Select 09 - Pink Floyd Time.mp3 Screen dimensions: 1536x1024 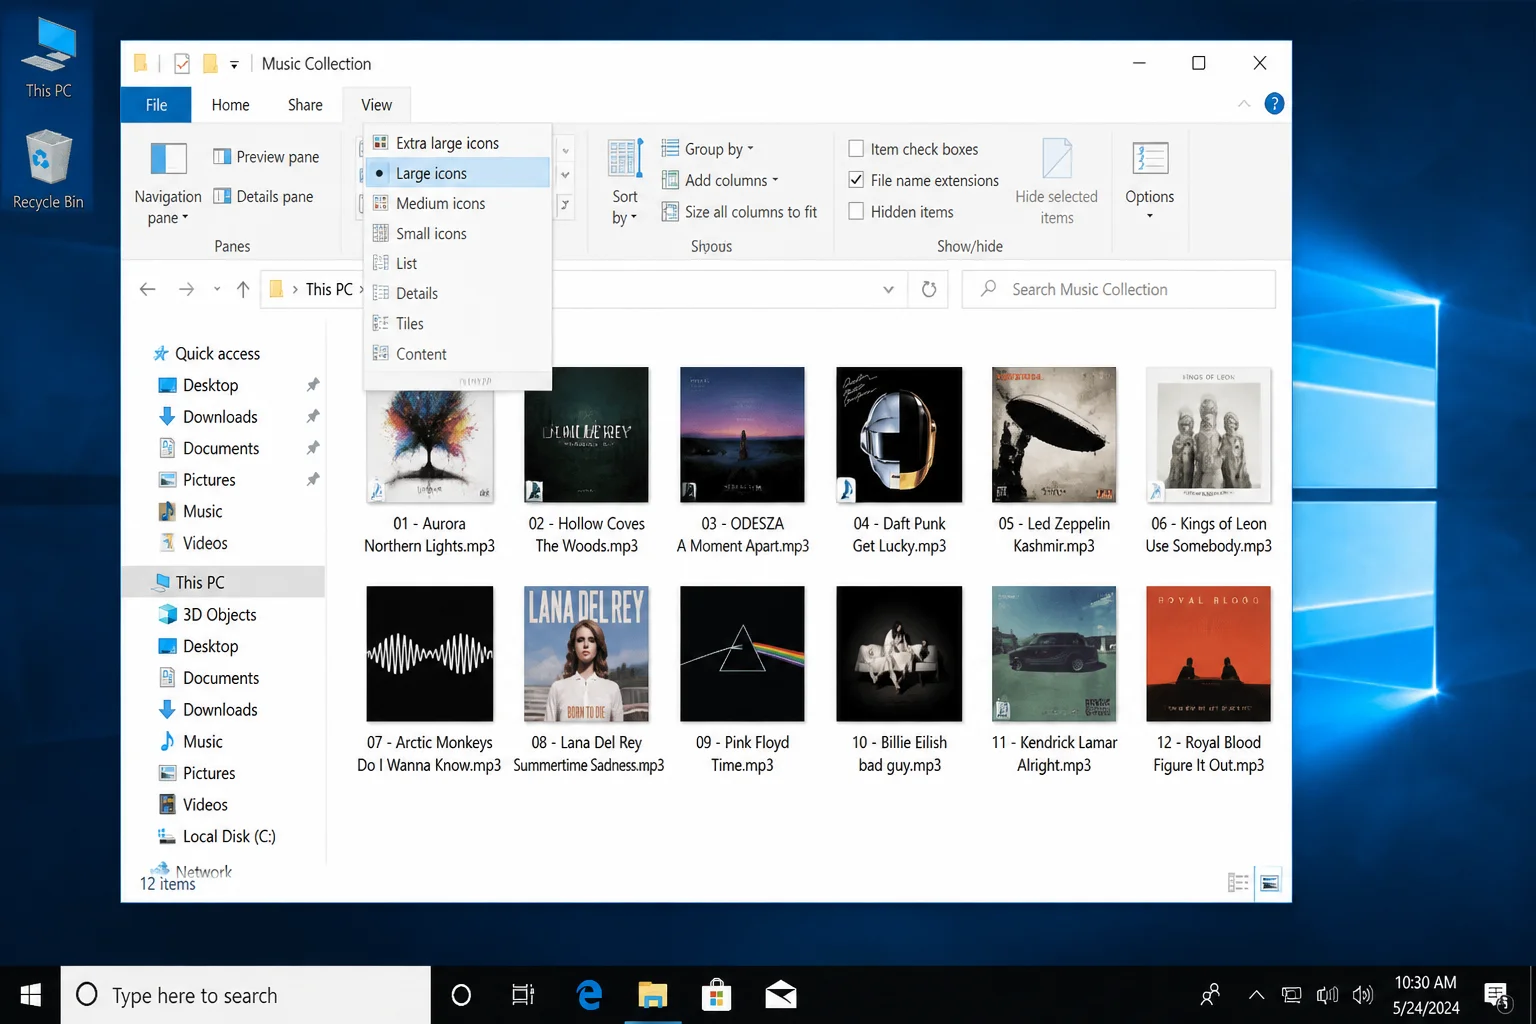click(x=742, y=680)
